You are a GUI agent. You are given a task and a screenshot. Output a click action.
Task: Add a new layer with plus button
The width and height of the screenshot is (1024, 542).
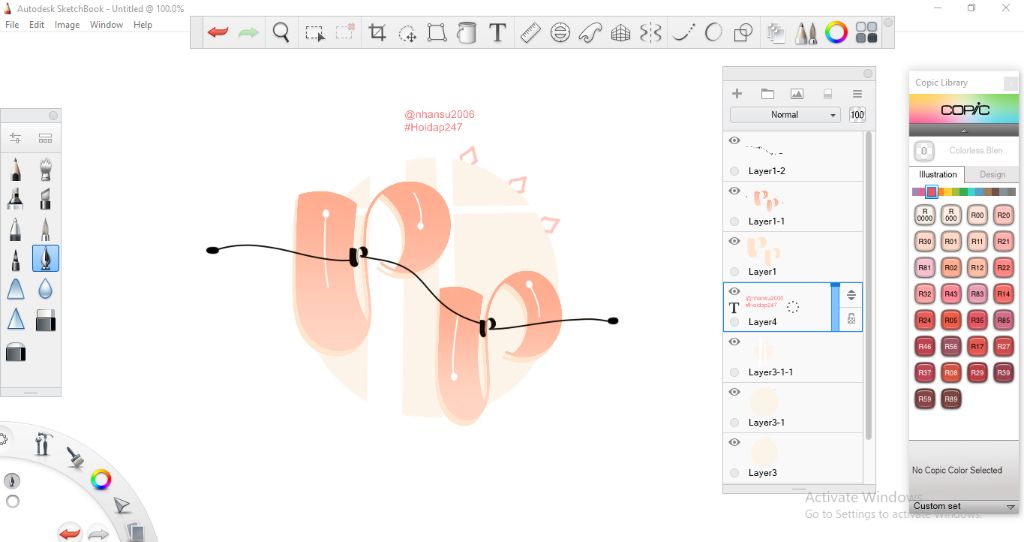pyautogui.click(x=737, y=93)
